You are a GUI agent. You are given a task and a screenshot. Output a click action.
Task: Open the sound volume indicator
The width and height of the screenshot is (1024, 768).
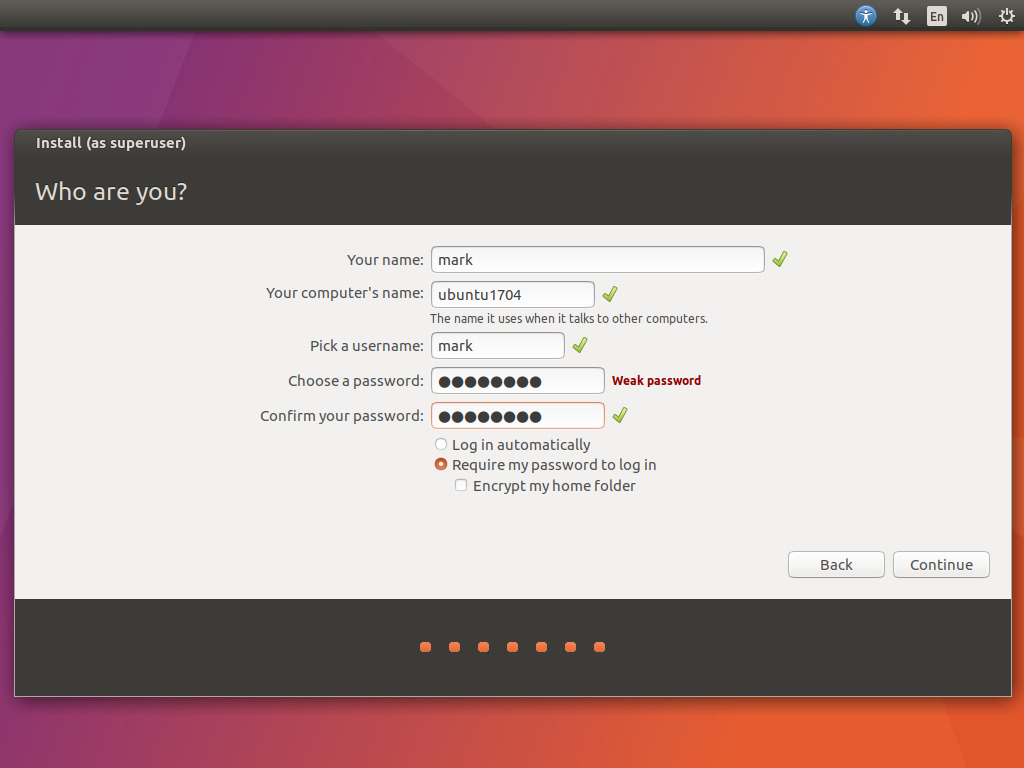tap(970, 16)
